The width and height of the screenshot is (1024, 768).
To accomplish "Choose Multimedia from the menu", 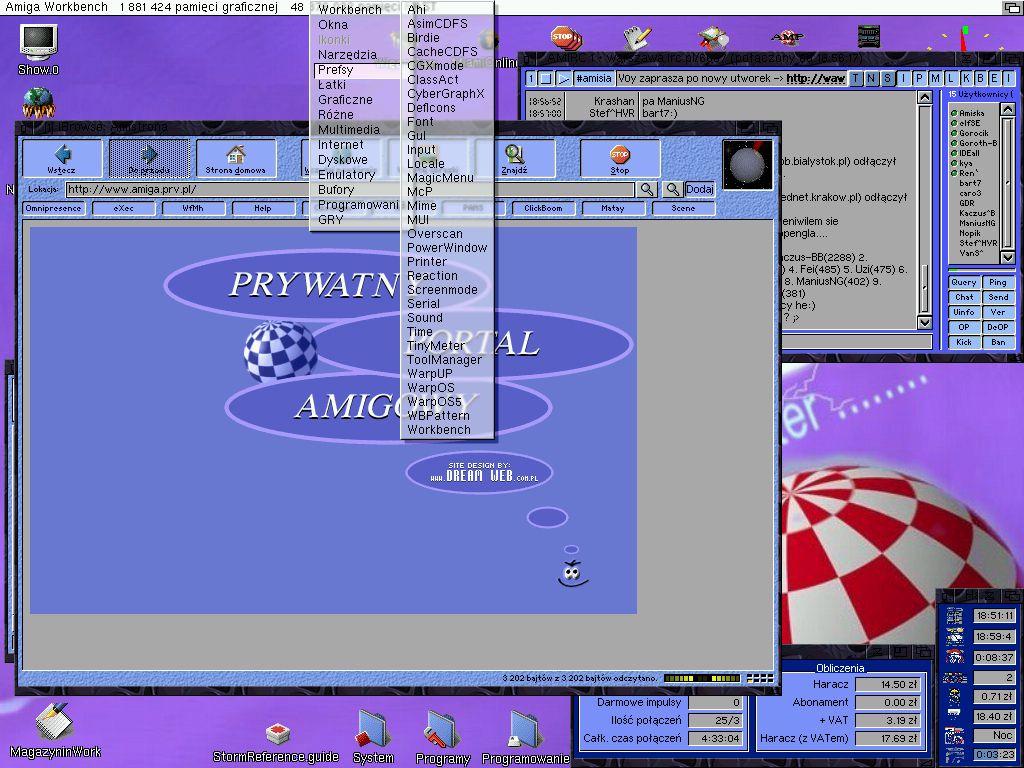I will [x=349, y=129].
